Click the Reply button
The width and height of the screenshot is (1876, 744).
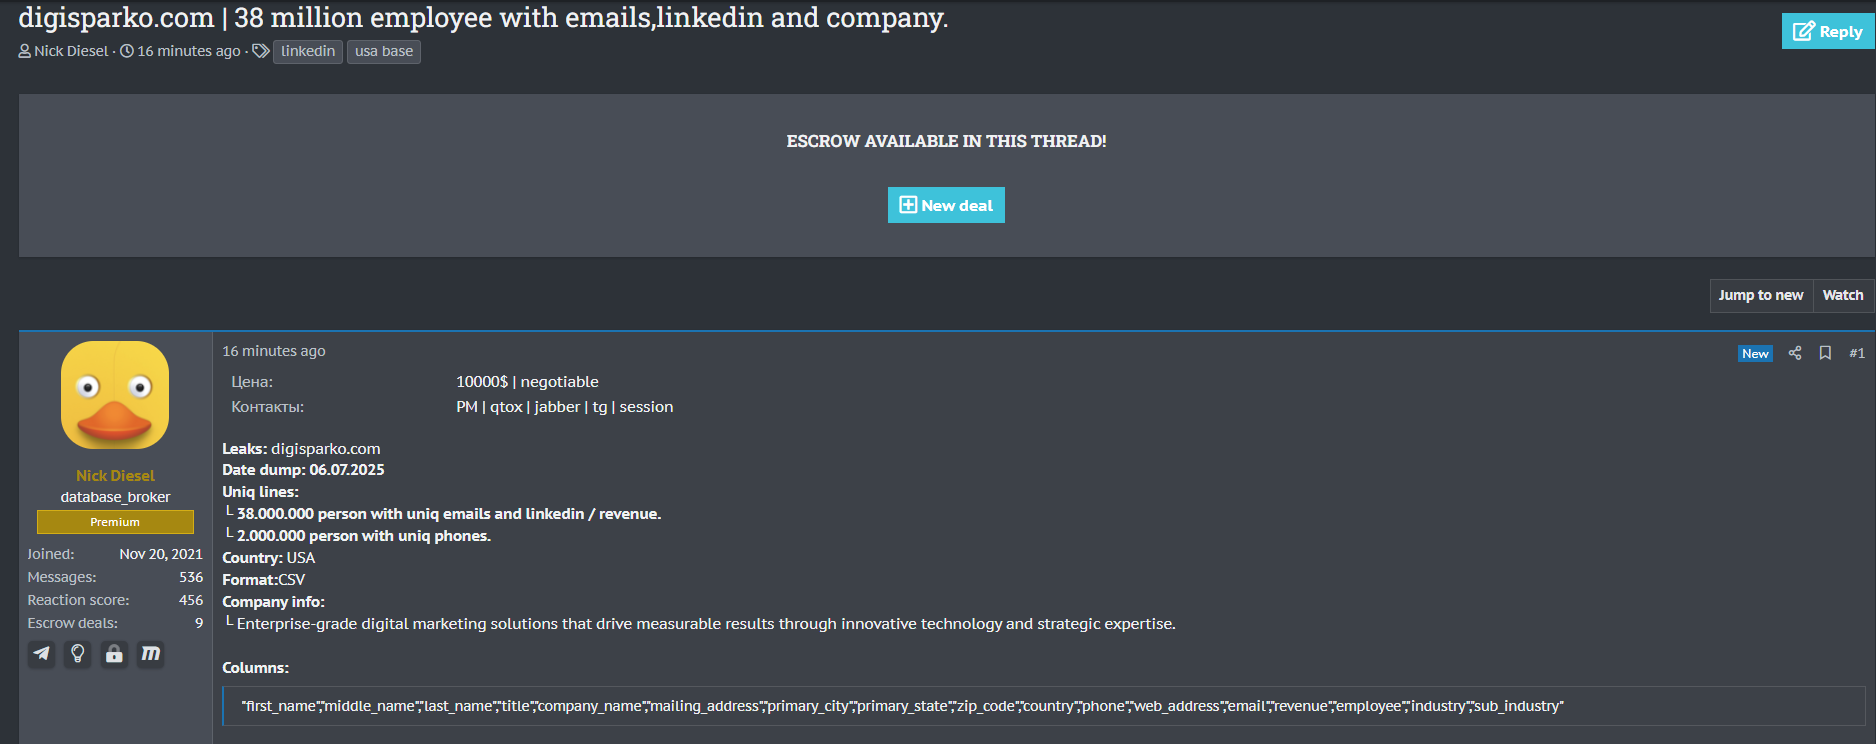coord(1827,31)
